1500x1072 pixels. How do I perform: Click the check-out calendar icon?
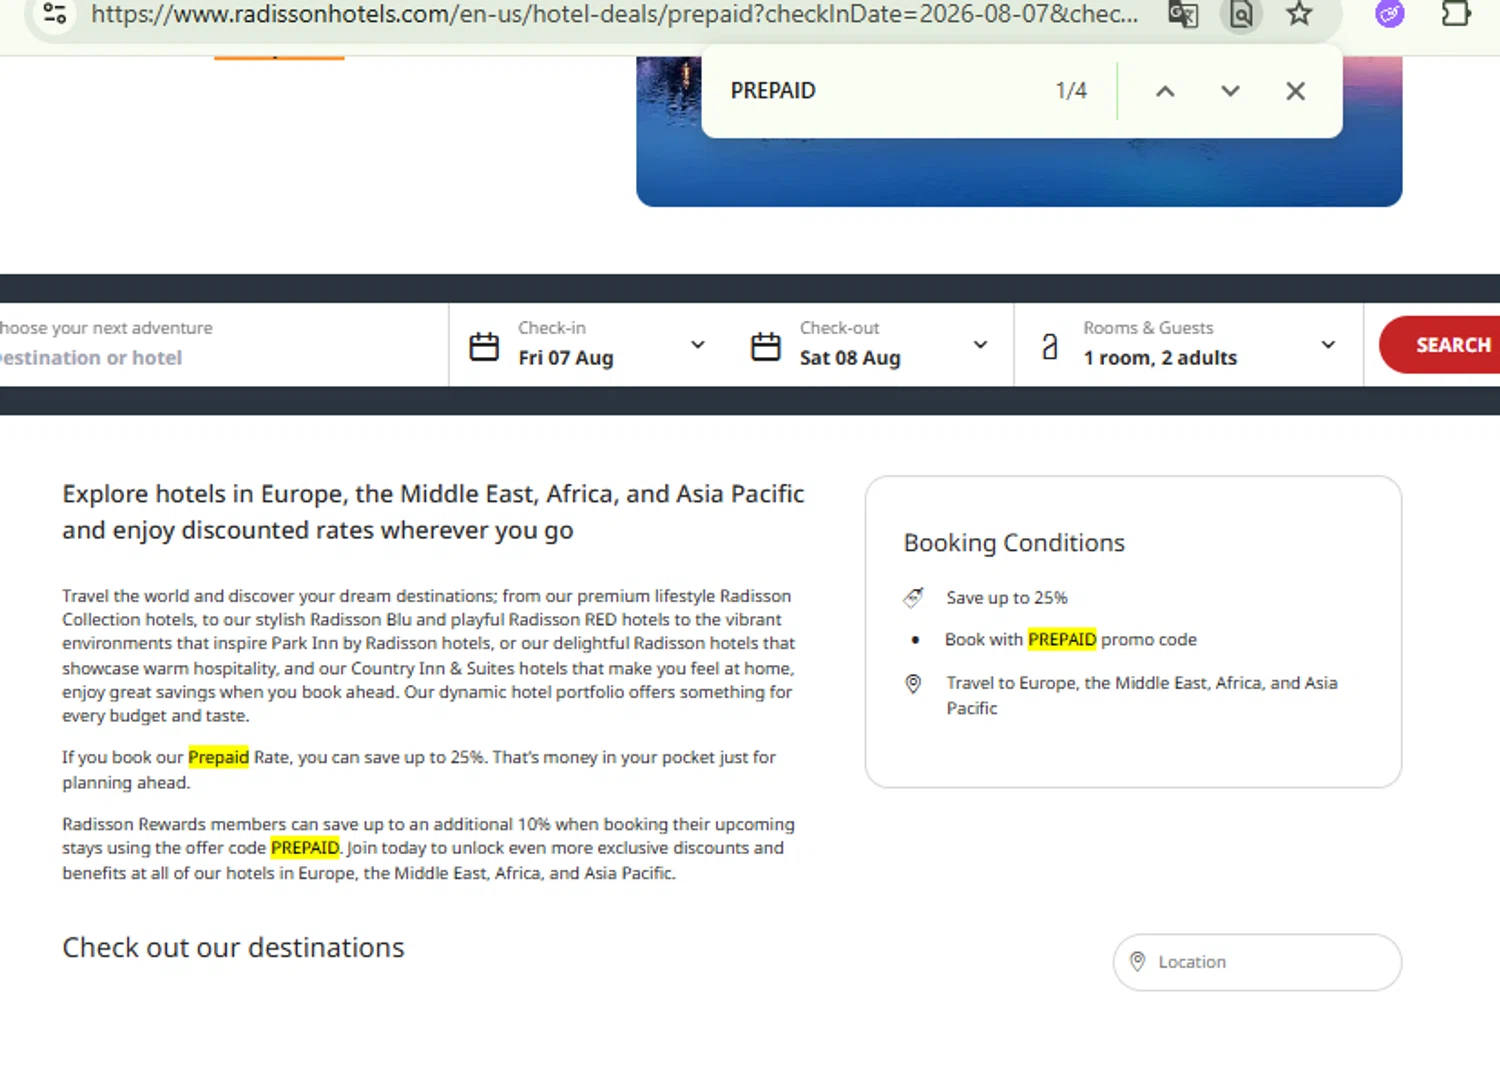[x=766, y=346]
